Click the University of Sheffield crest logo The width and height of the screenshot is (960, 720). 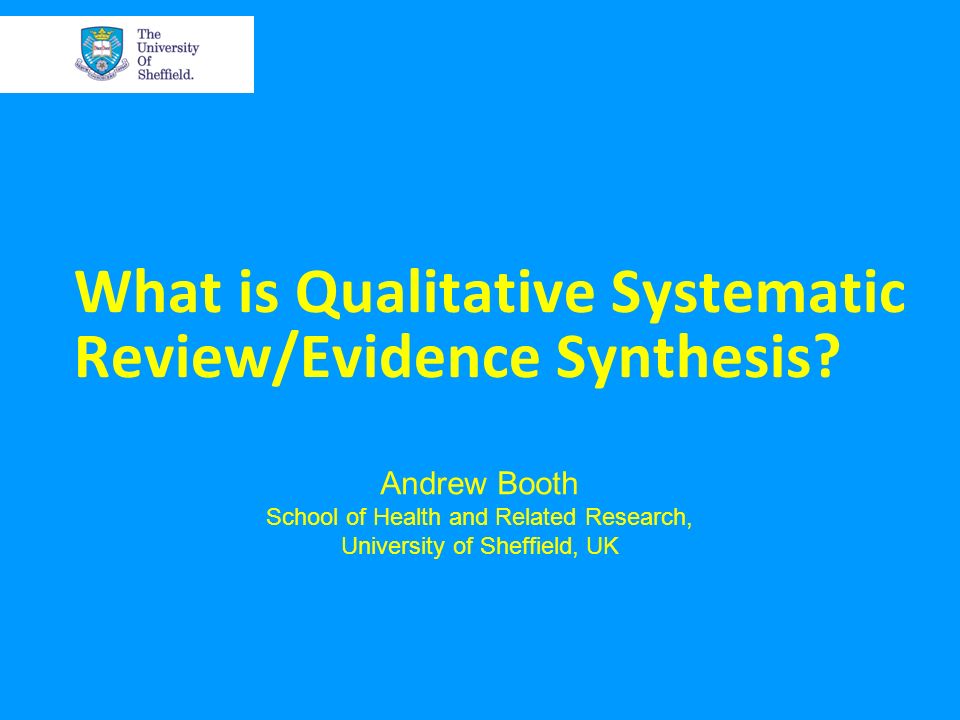(102, 54)
